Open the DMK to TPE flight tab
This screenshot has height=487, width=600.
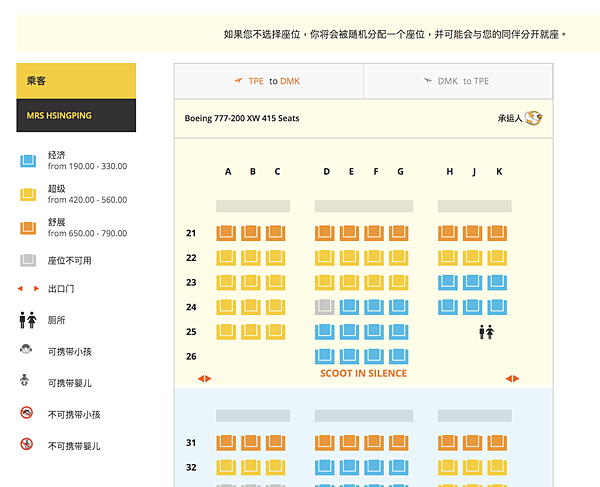[458, 81]
